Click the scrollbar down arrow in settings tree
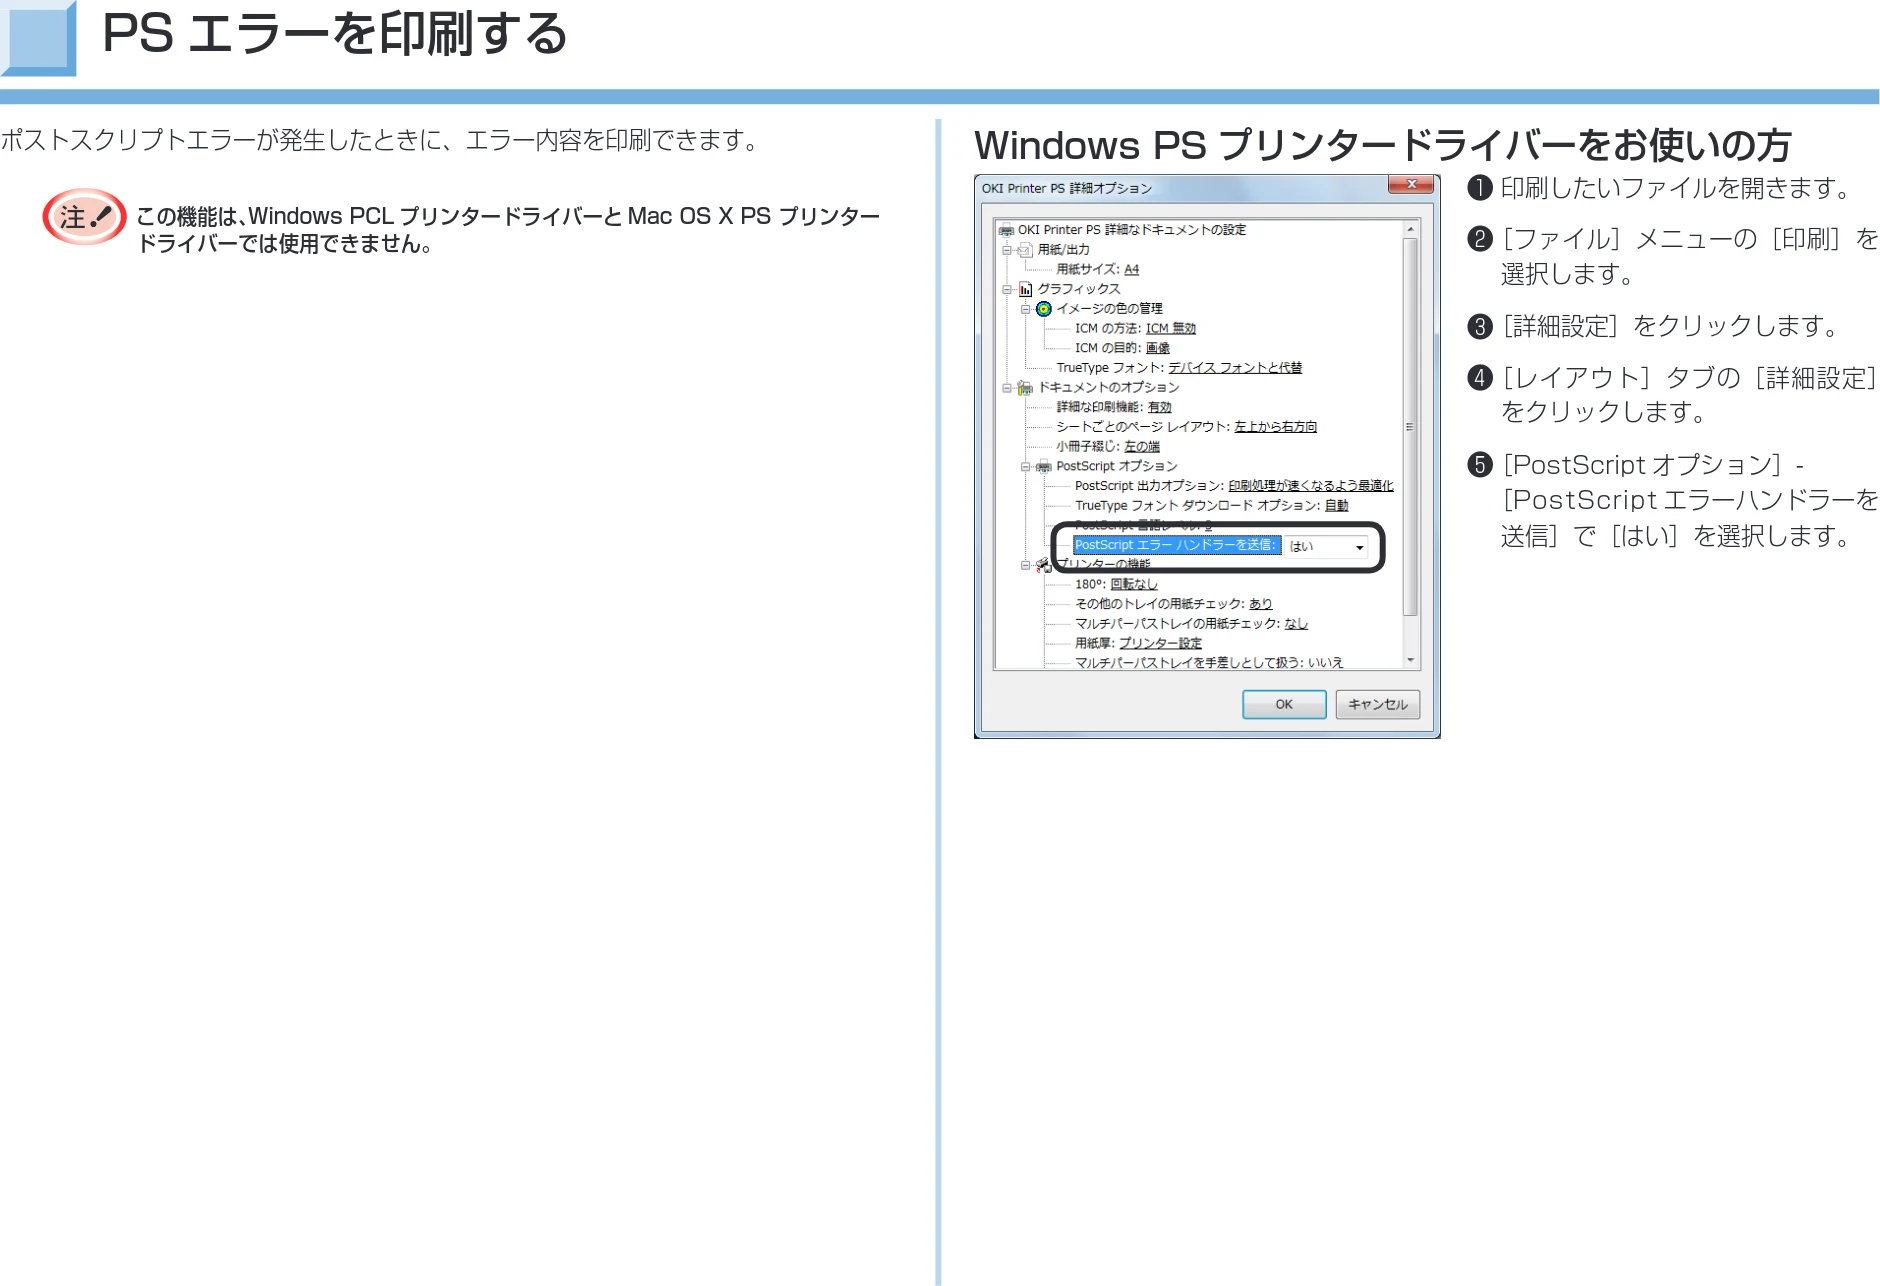Image resolution: width=1880 pixels, height=1286 pixels. pyautogui.click(x=1411, y=660)
